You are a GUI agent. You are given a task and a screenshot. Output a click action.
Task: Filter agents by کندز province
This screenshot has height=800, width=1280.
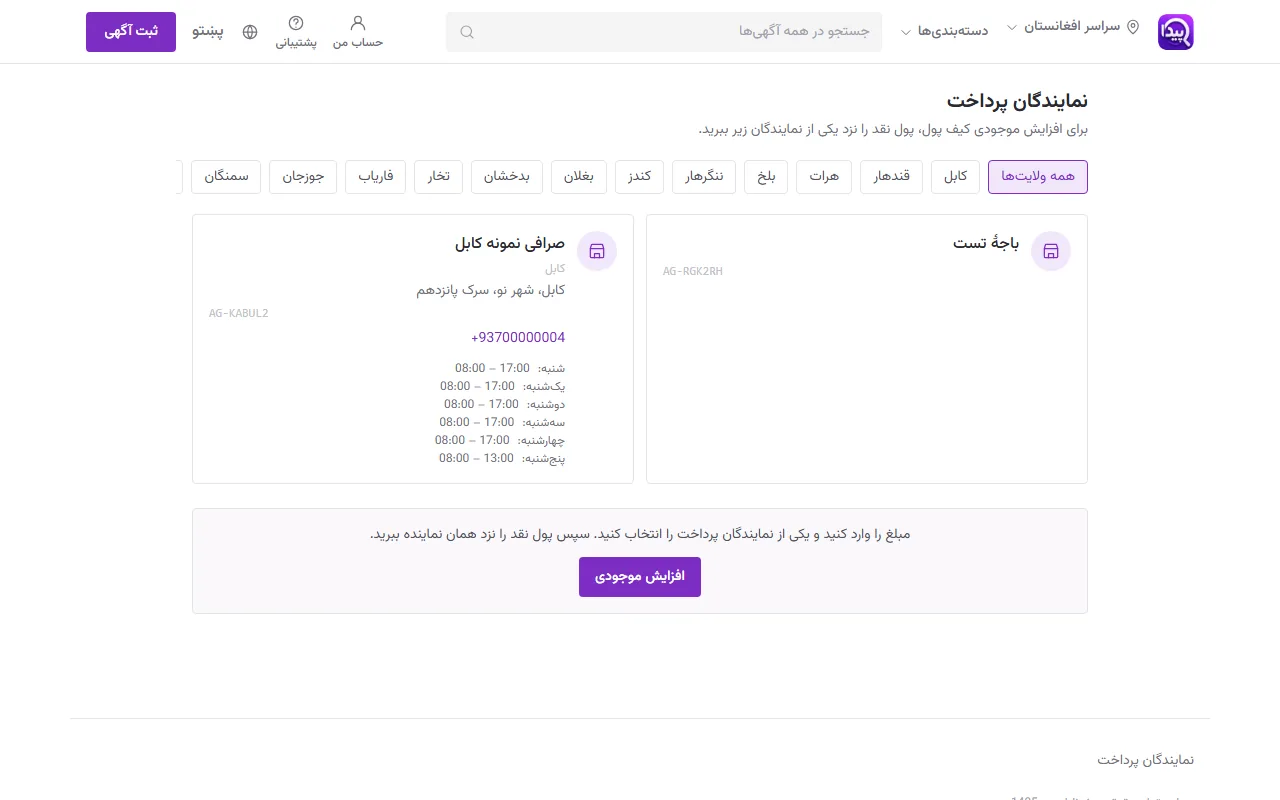640,177
